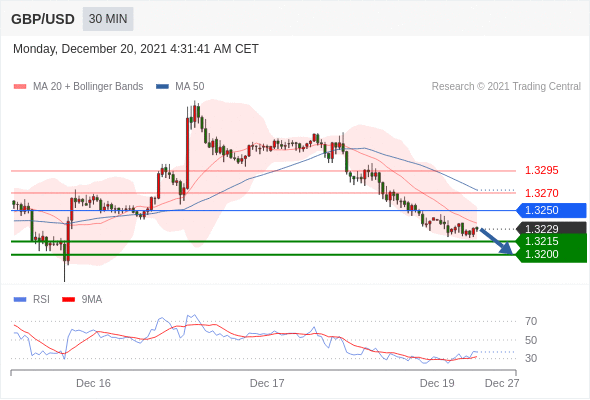Click the 30 MIN timeframe button
The image size is (590, 400).
click(x=108, y=19)
